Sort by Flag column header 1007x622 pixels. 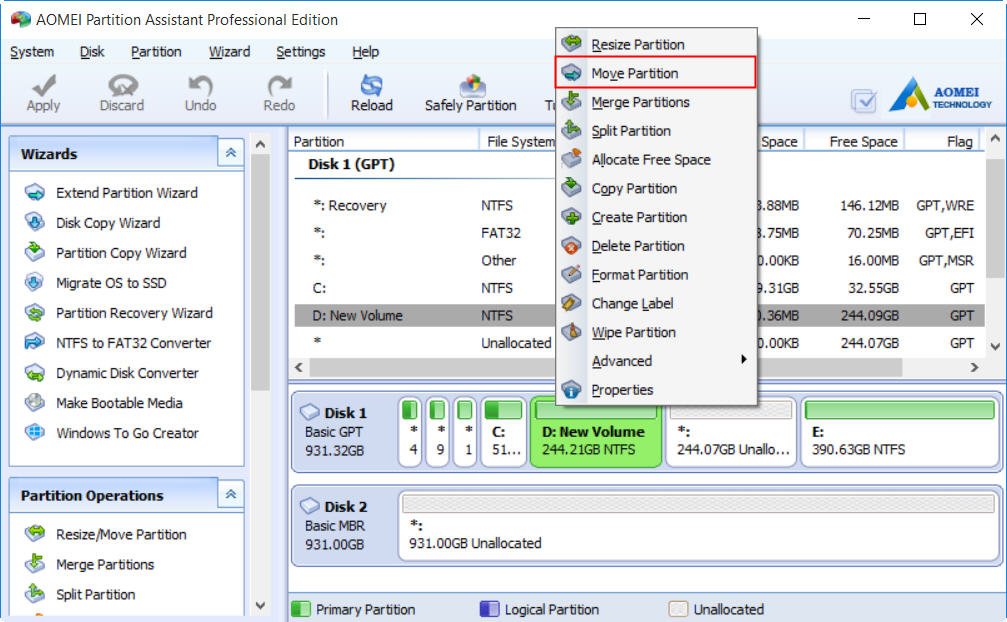[944, 141]
